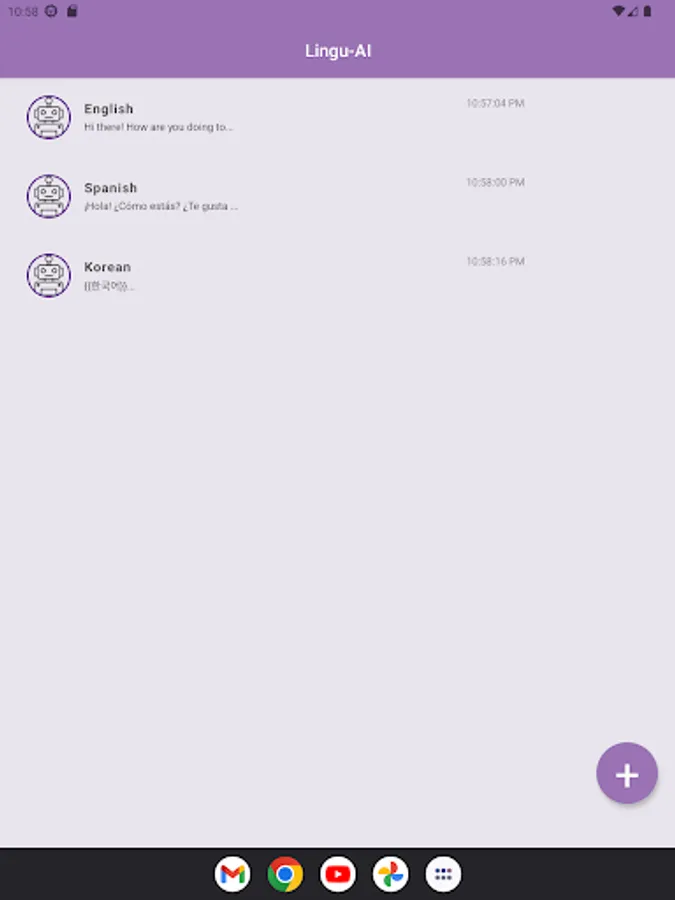Open the Spanish conversation title
This screenshot has width=675, height=900.
click(x=110, y=188)
